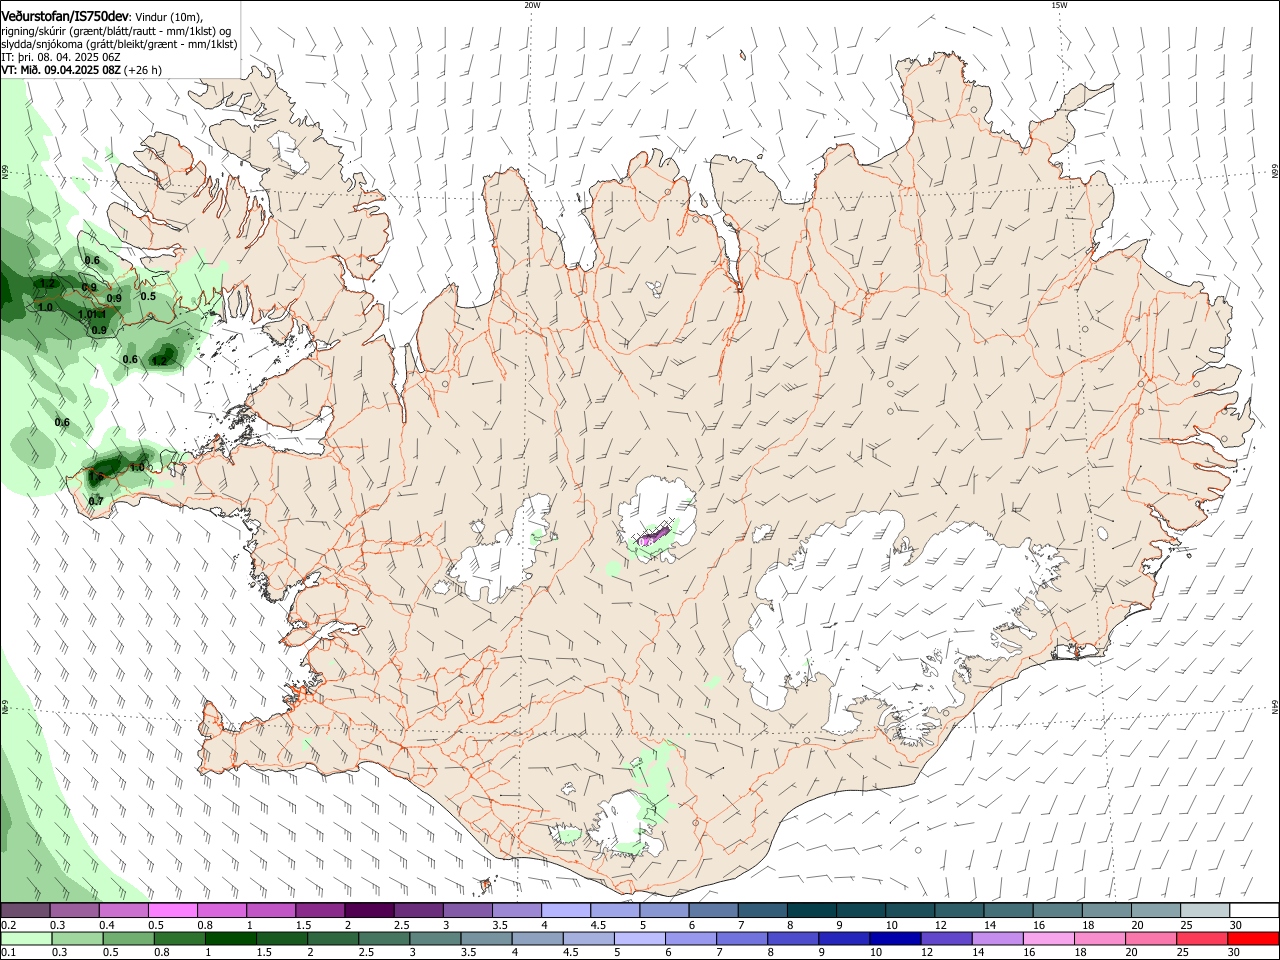1280x960 pixels.
Task: Click the light grey 25 mm snow swatch
Action: [x=1205, y=911]
